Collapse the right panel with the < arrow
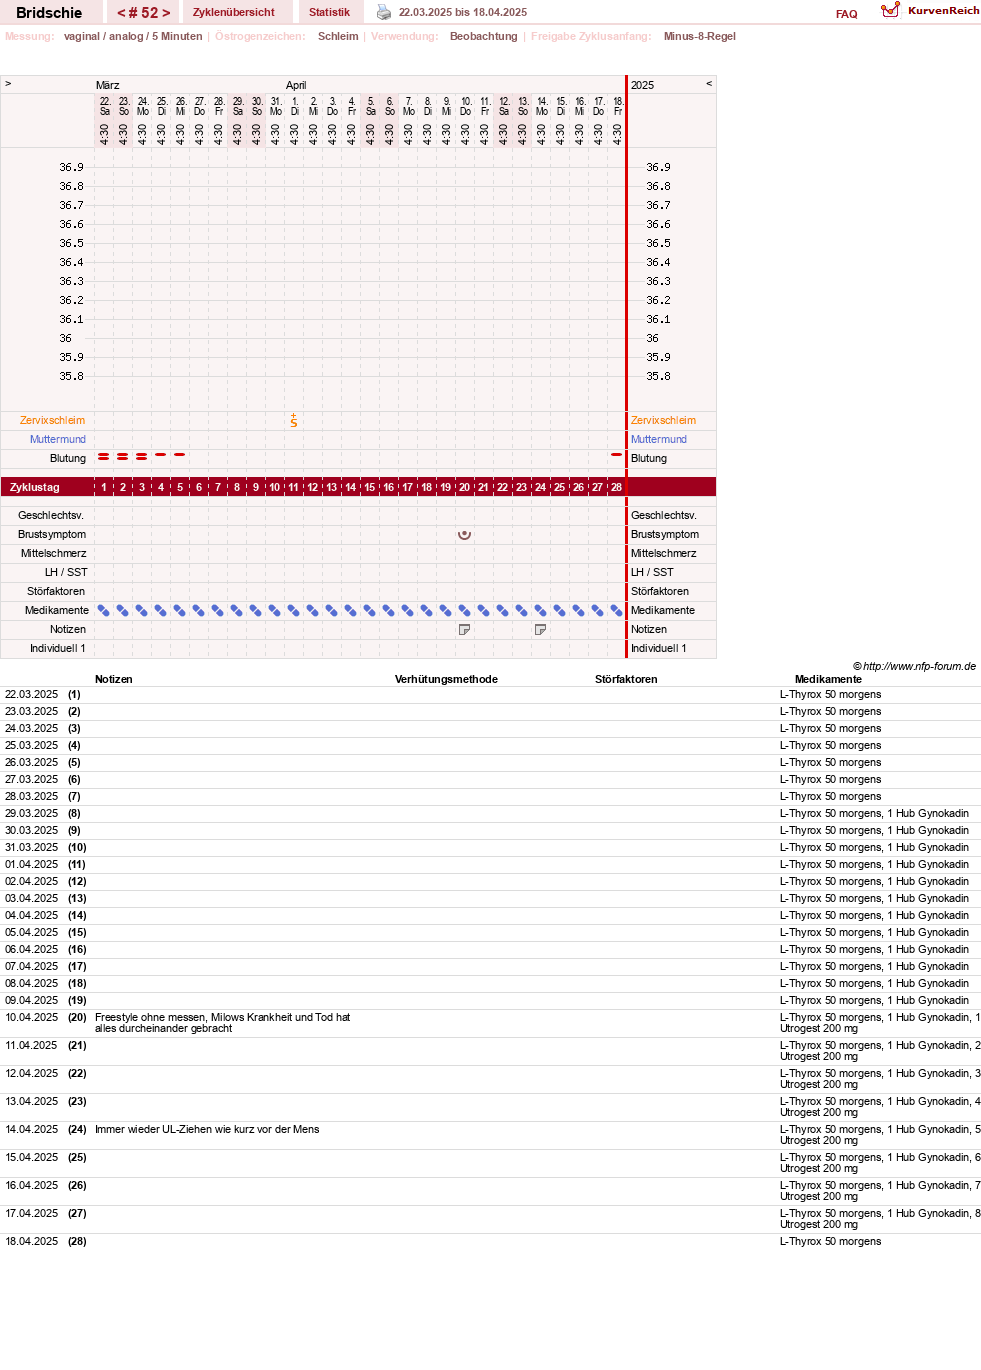The width and height of the screenshot is (981, 1370). coord(709,84)
